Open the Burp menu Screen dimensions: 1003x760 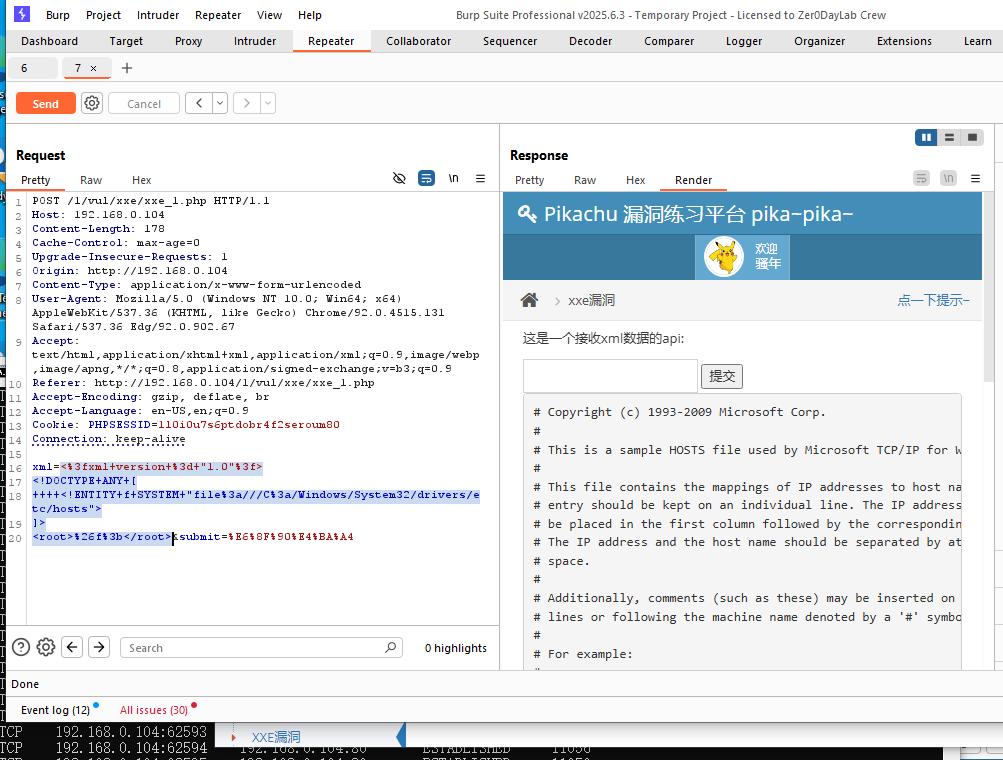point(58,15)
